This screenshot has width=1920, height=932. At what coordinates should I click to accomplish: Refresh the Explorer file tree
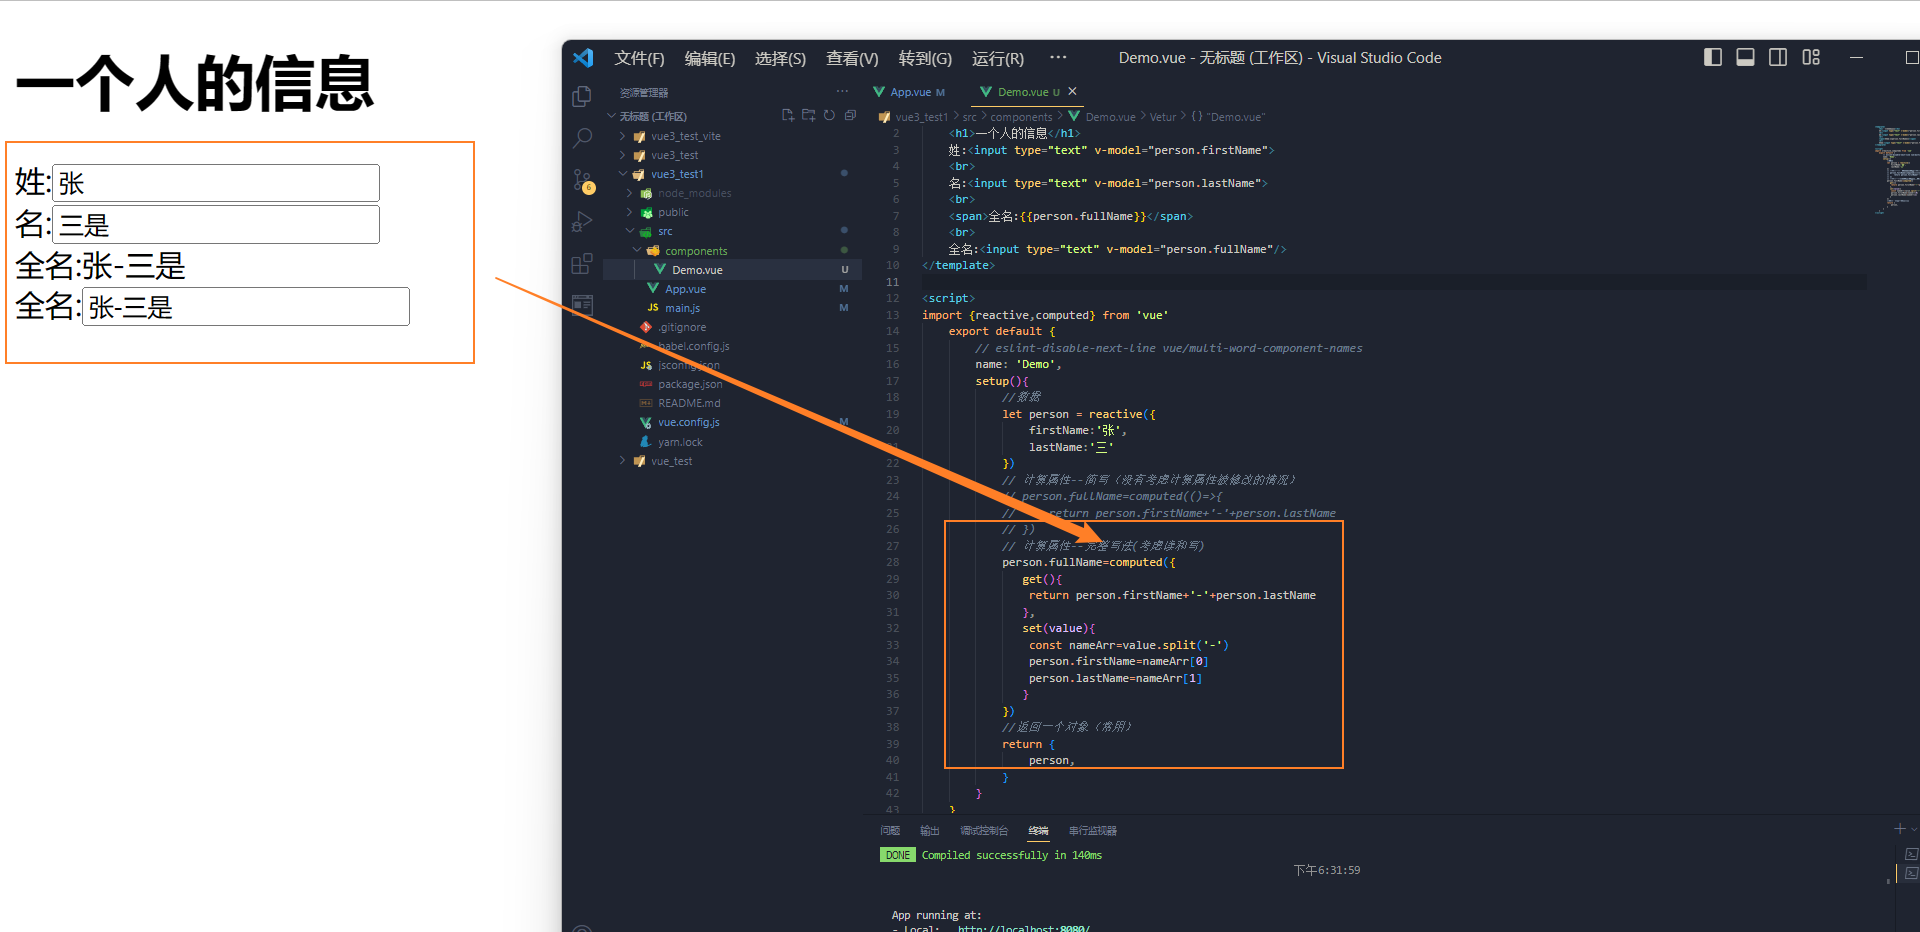pos(829,115)
